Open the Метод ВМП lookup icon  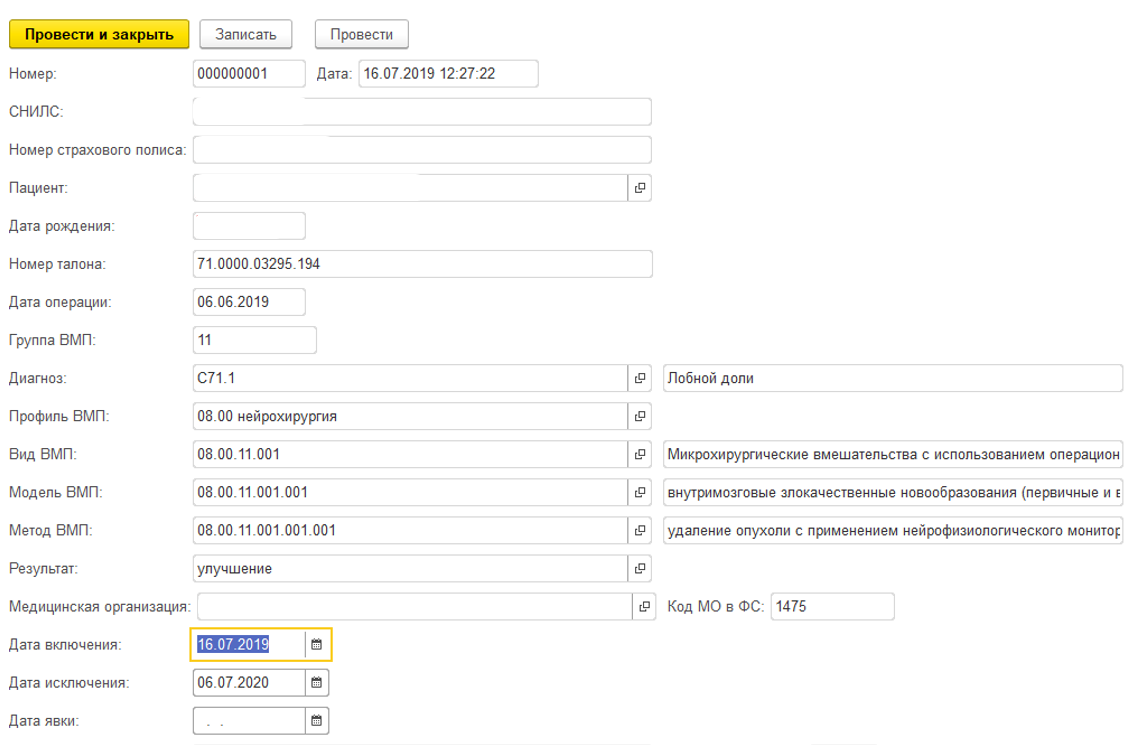point(640,530)
